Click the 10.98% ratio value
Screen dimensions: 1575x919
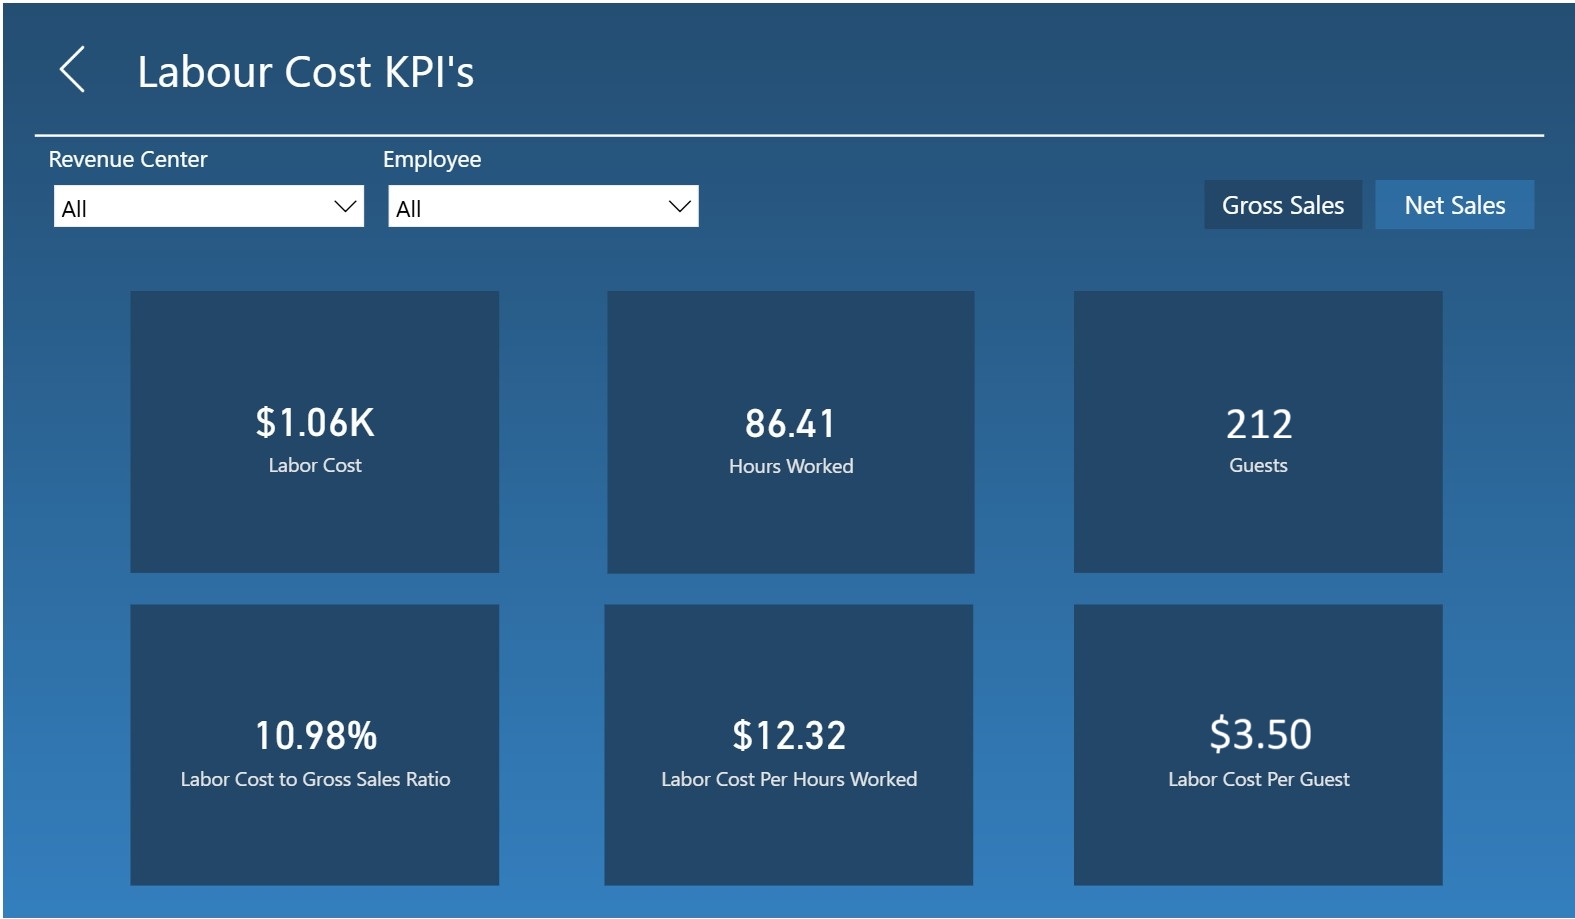(x=315, y=736)
